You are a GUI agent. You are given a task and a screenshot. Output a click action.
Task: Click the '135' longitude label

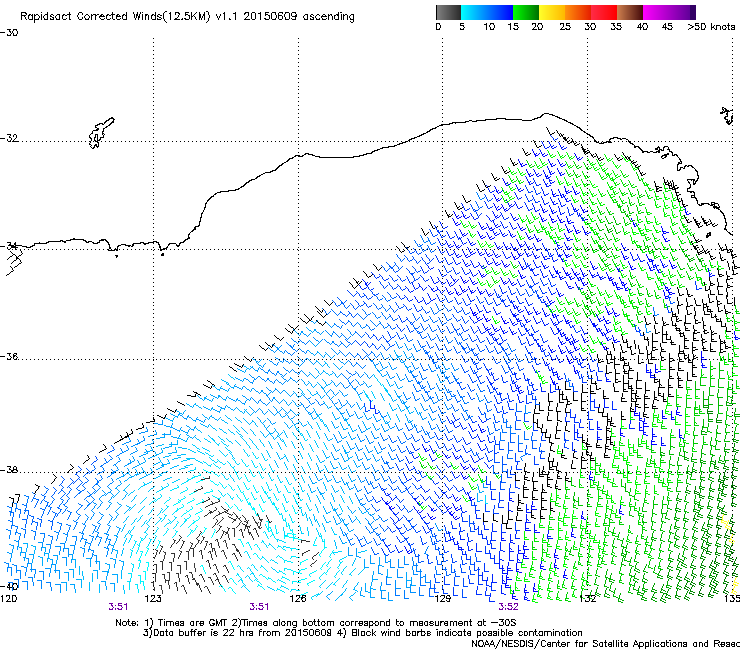(732, 599)
